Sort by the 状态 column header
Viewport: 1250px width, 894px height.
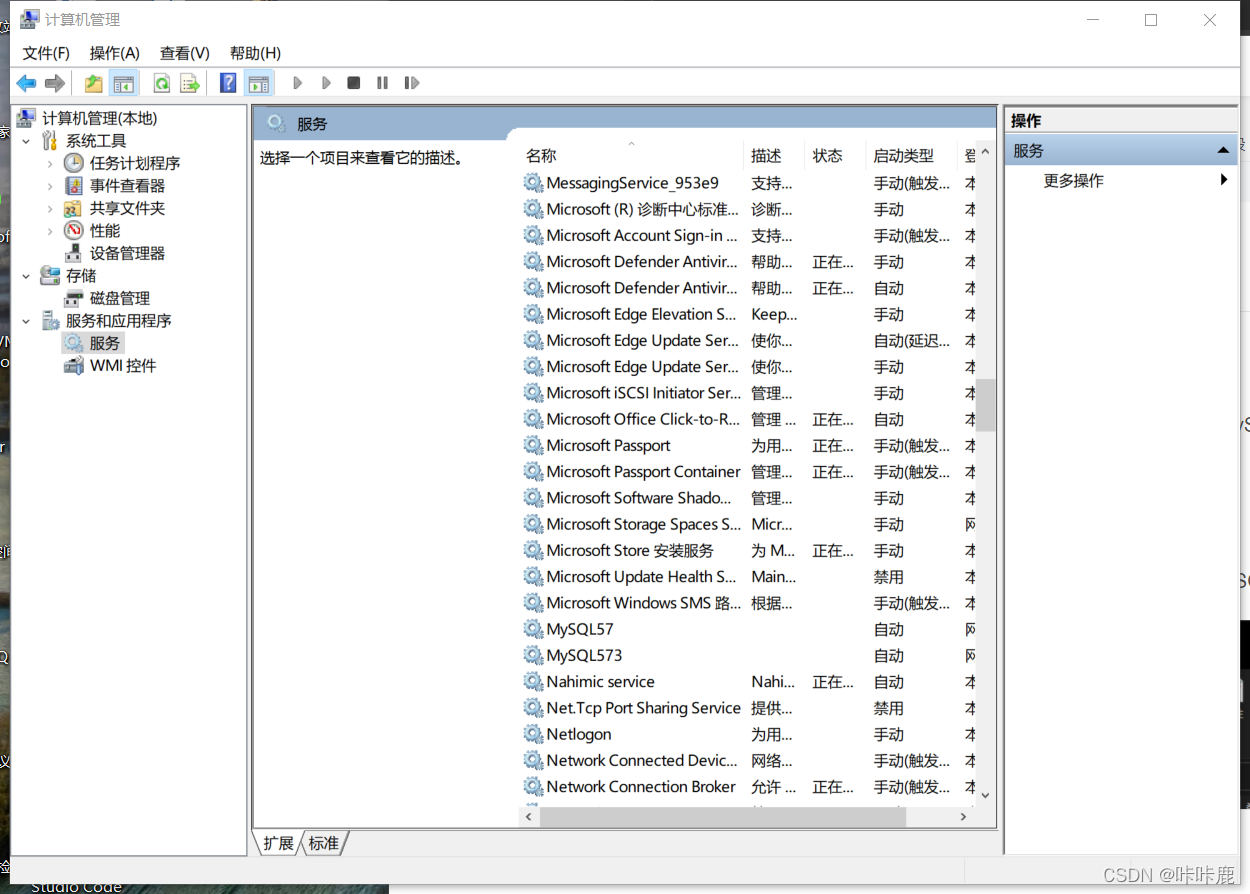pyautogui.click(x=836, y=156)
